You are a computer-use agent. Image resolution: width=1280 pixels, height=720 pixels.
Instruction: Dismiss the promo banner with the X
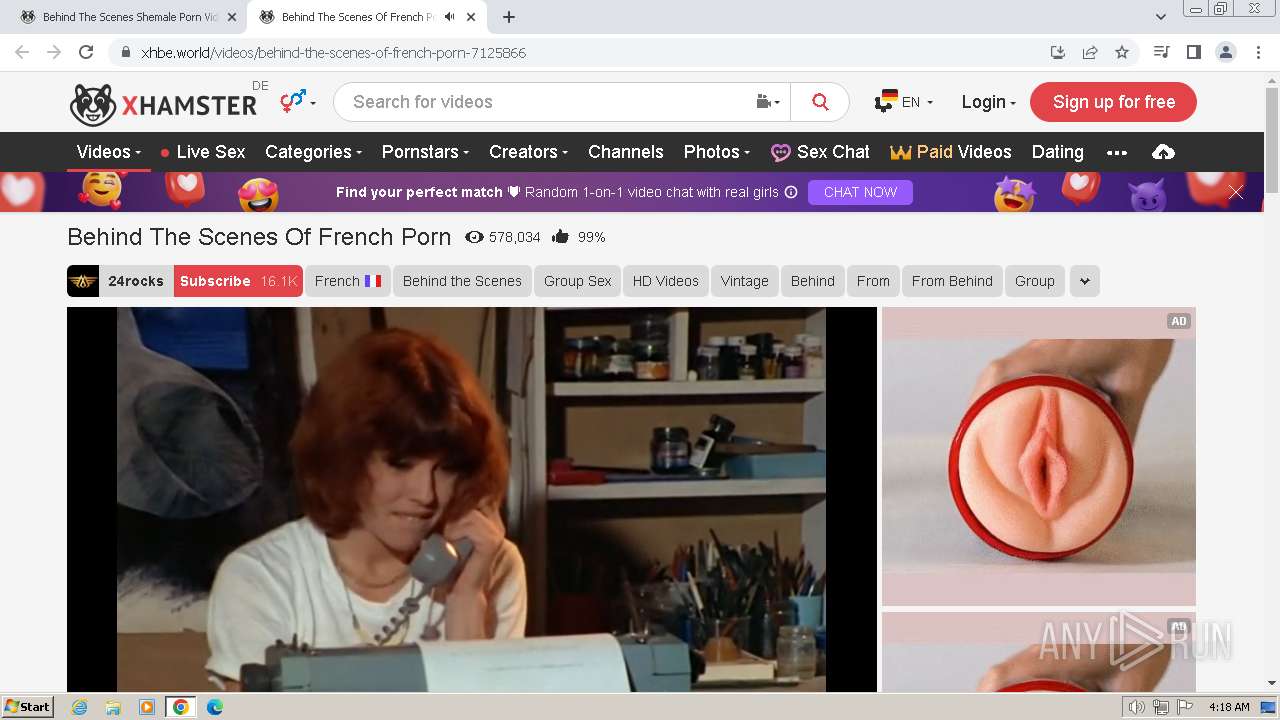(x=1236, y=192)
